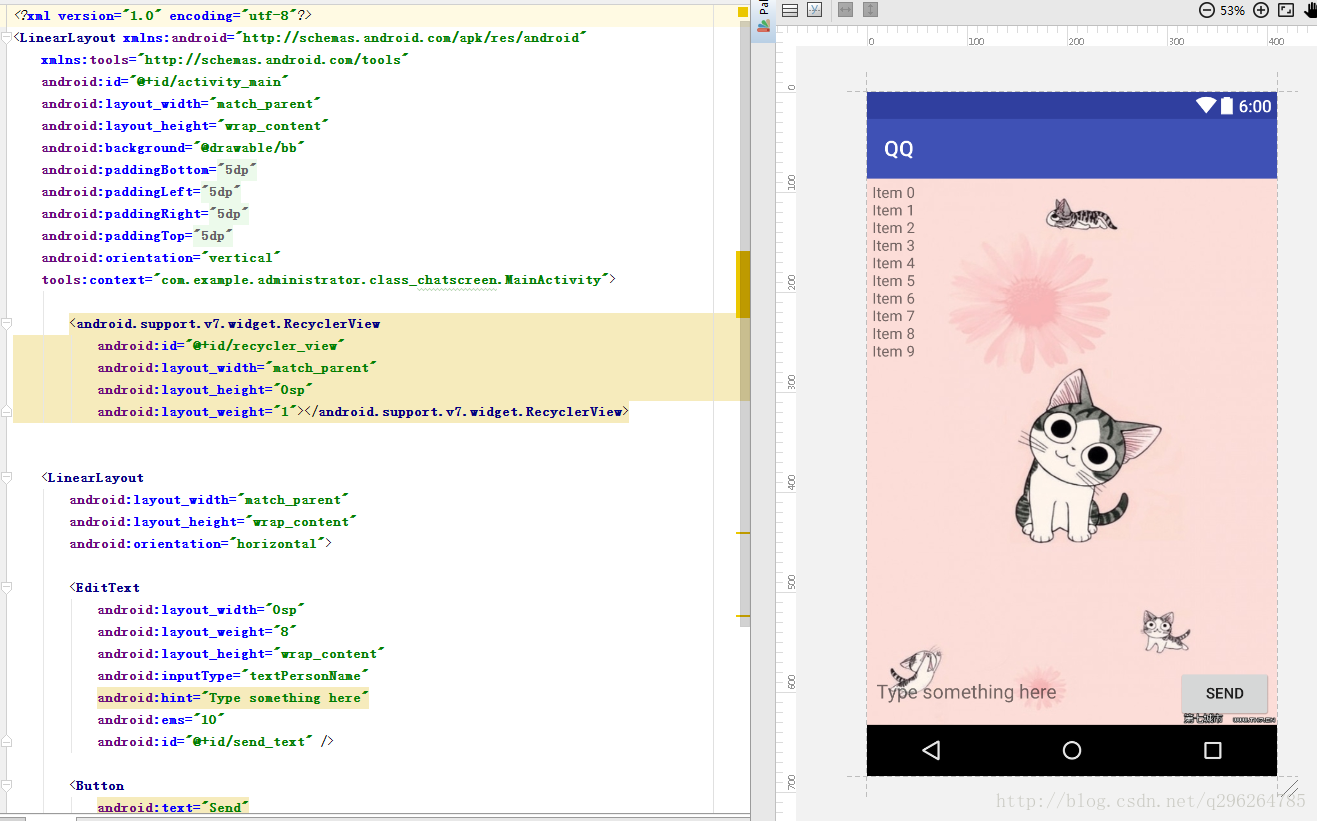Zoom out the layout preview

(1206, 10)
